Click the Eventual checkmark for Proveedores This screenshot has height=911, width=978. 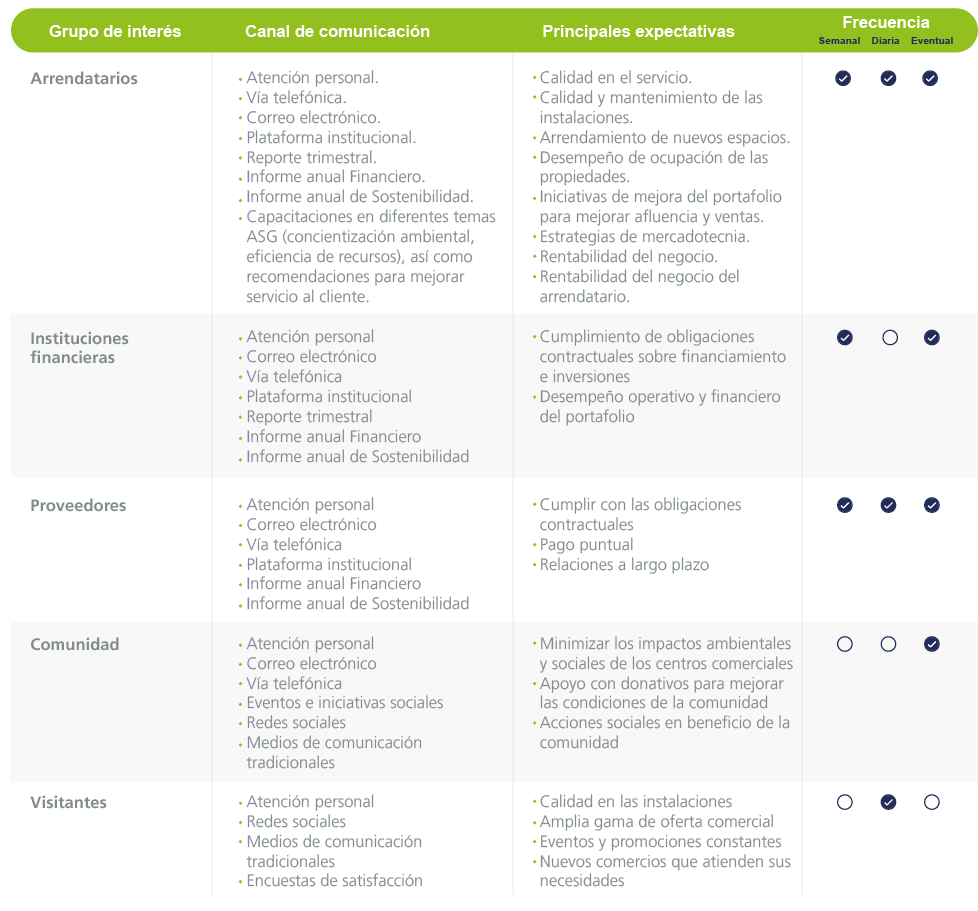932,505
